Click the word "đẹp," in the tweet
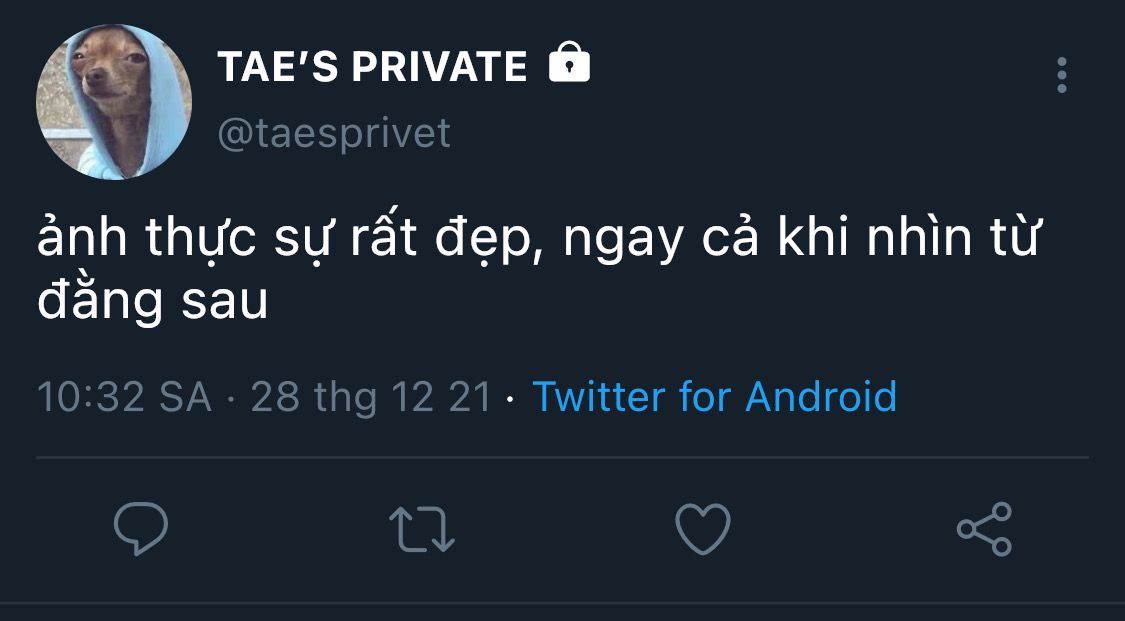1125x621 pixels. [x=489, y=240]
